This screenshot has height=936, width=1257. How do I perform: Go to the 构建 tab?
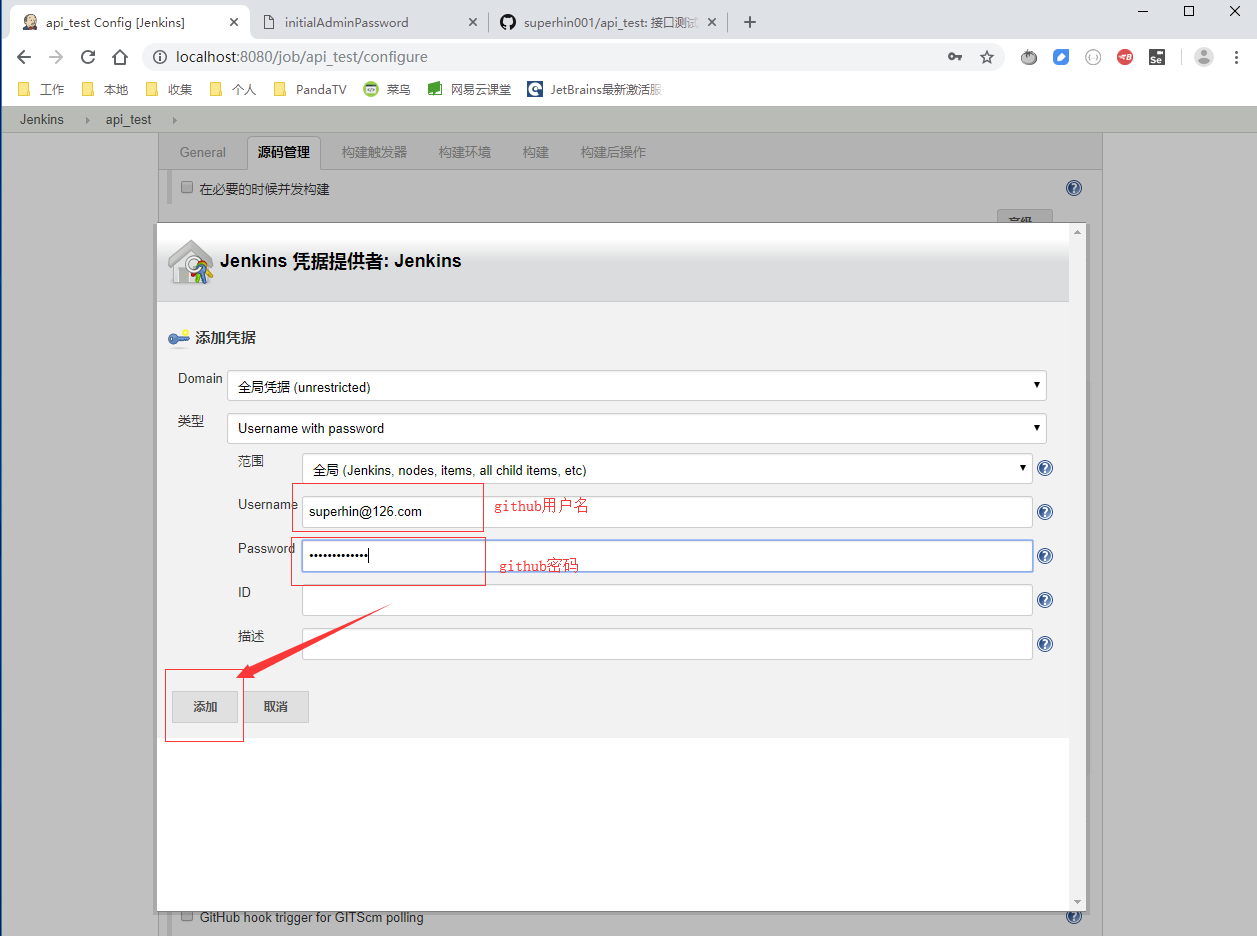tap(536, 152)
